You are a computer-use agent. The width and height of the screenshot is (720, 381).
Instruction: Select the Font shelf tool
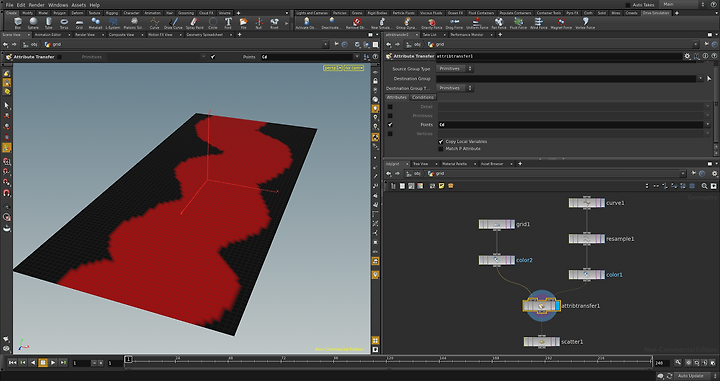(228, 23)
